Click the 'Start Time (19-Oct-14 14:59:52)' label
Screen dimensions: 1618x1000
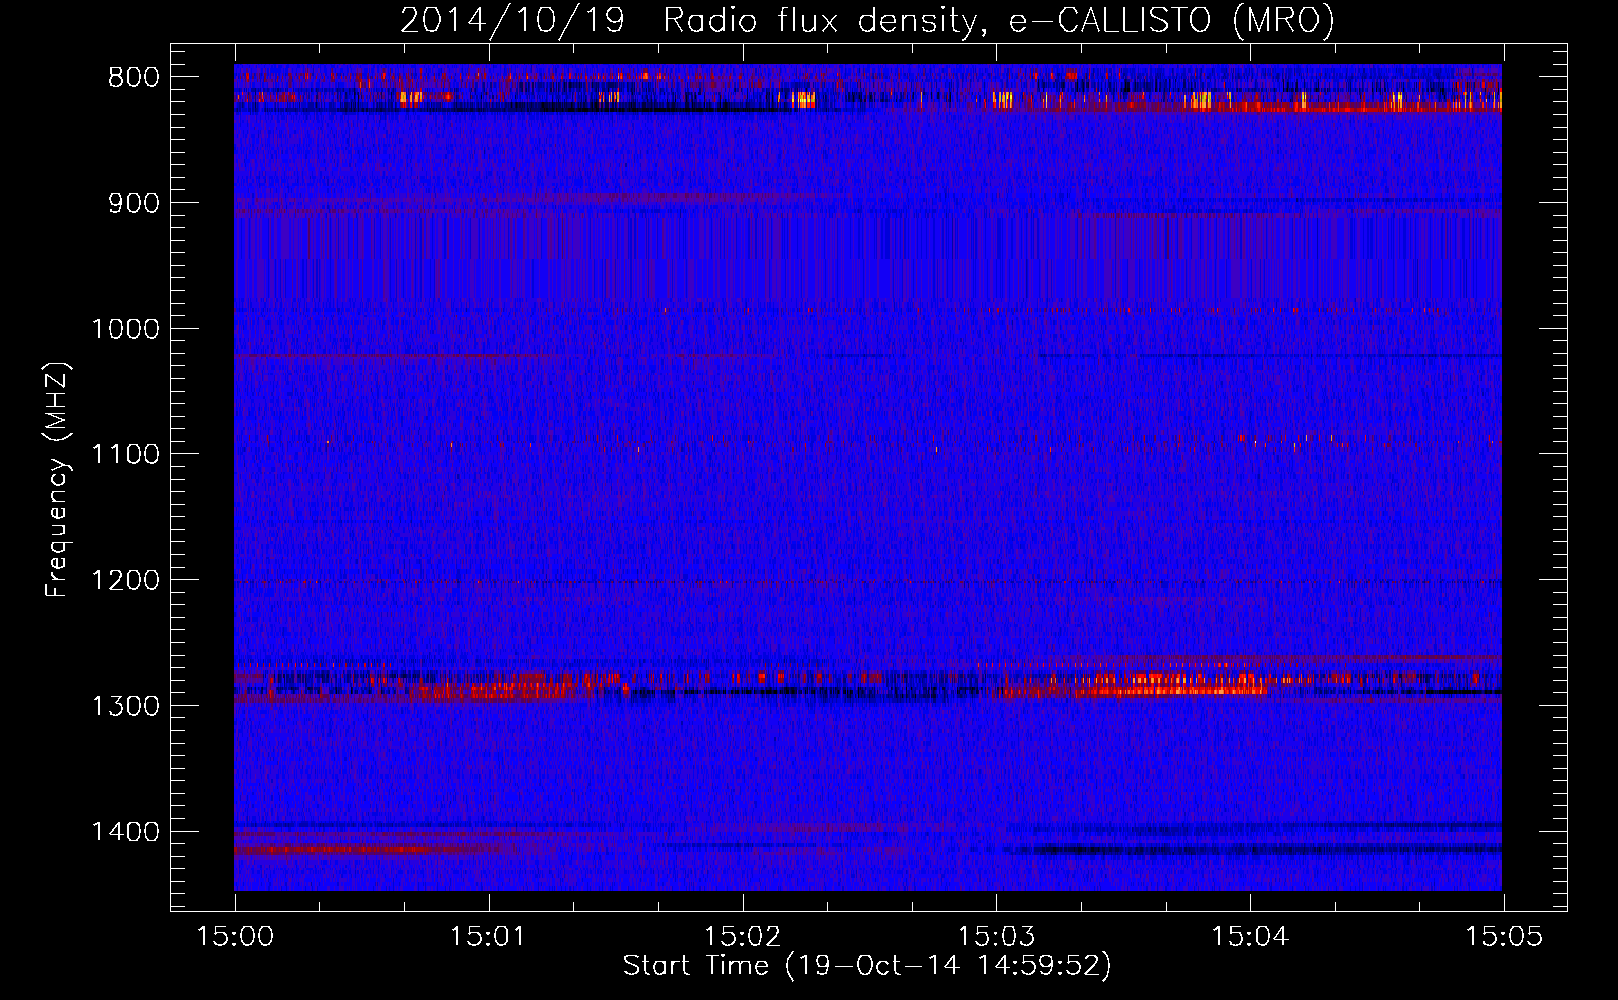coord(867,966)
